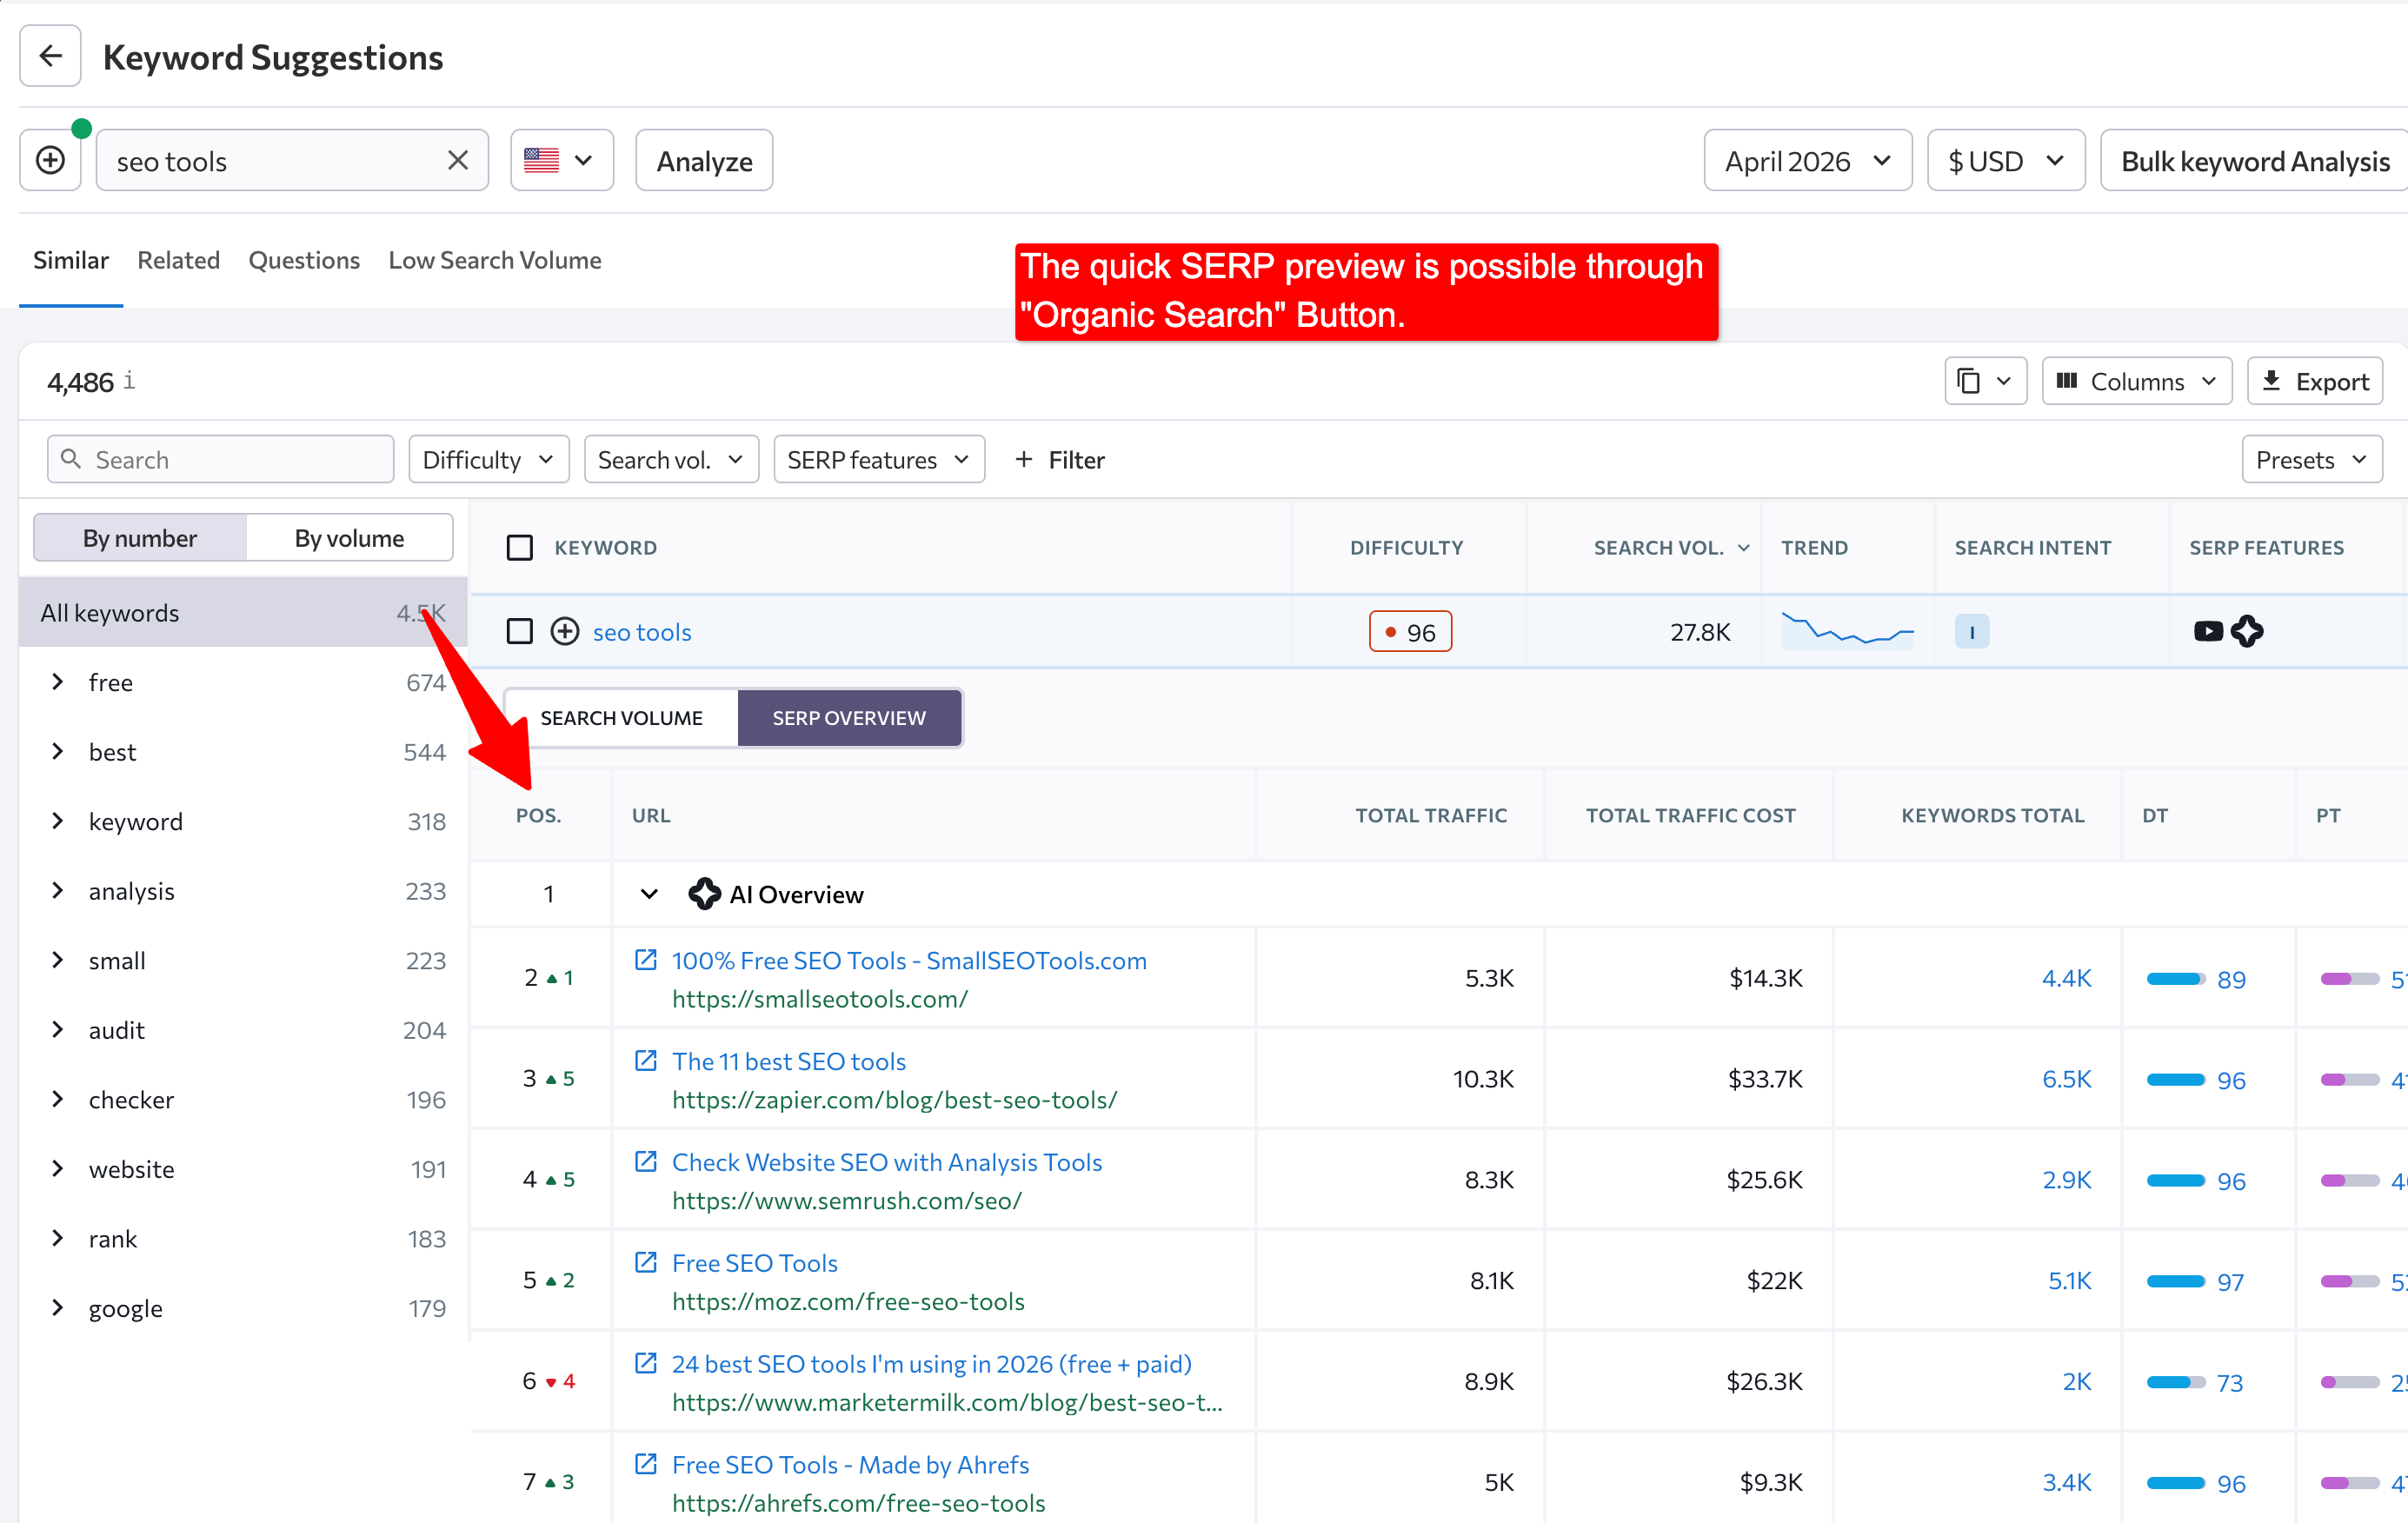Open the April 2026 date dropdown
The width and height of the screenshot is (2408, 1523).
(1807, 160)
